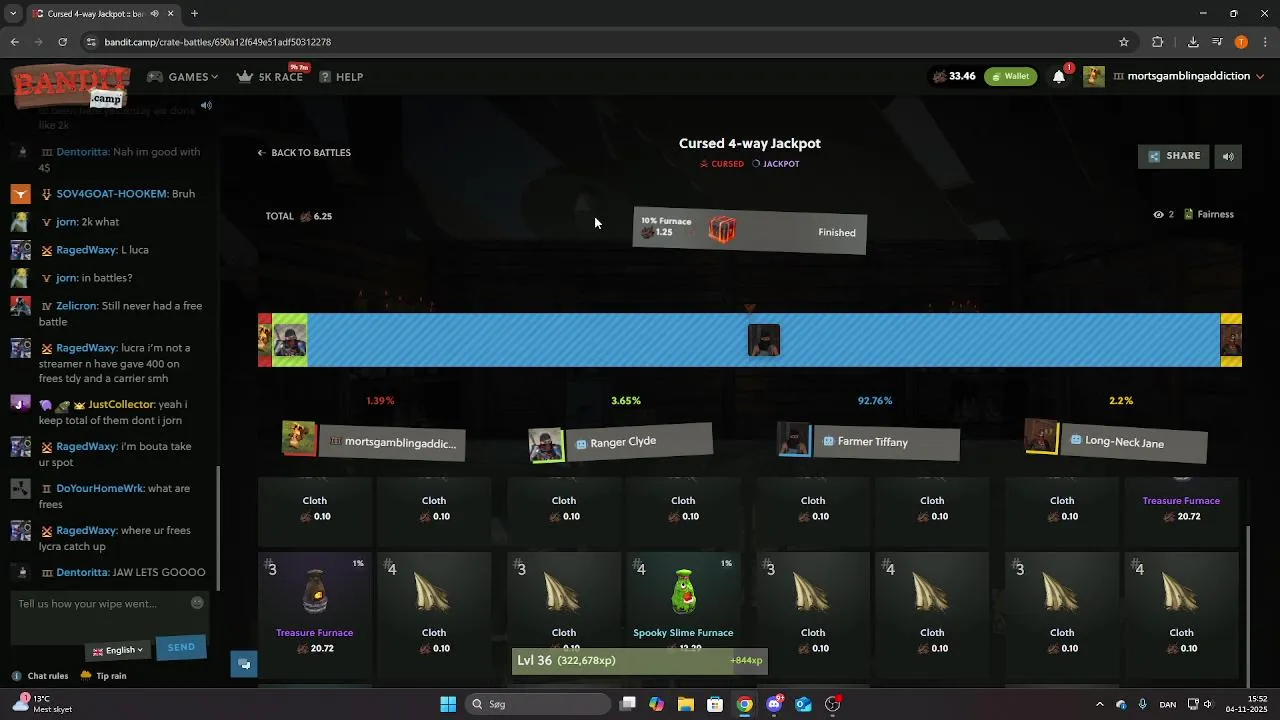Click the viewers eye icon

click(1158, 214)
